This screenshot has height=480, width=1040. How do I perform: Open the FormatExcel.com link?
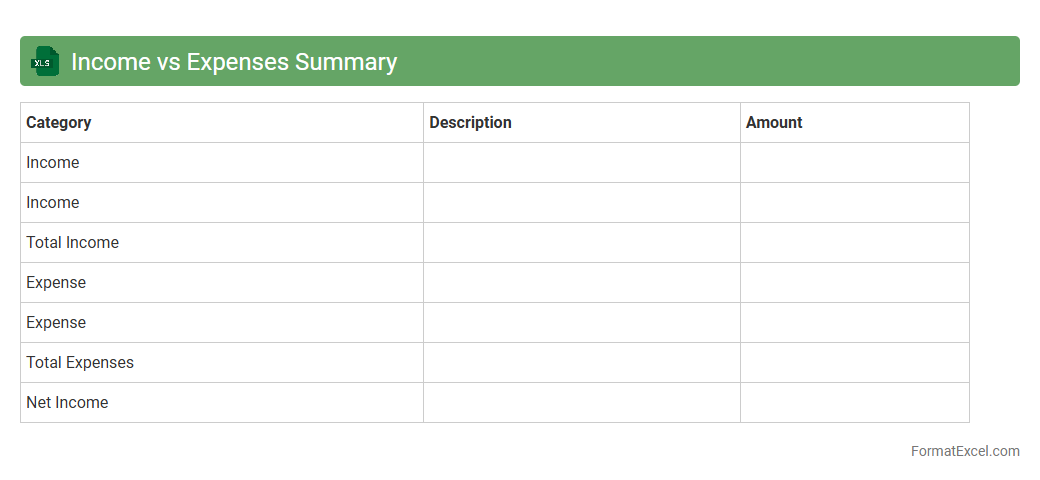[964, 451]
